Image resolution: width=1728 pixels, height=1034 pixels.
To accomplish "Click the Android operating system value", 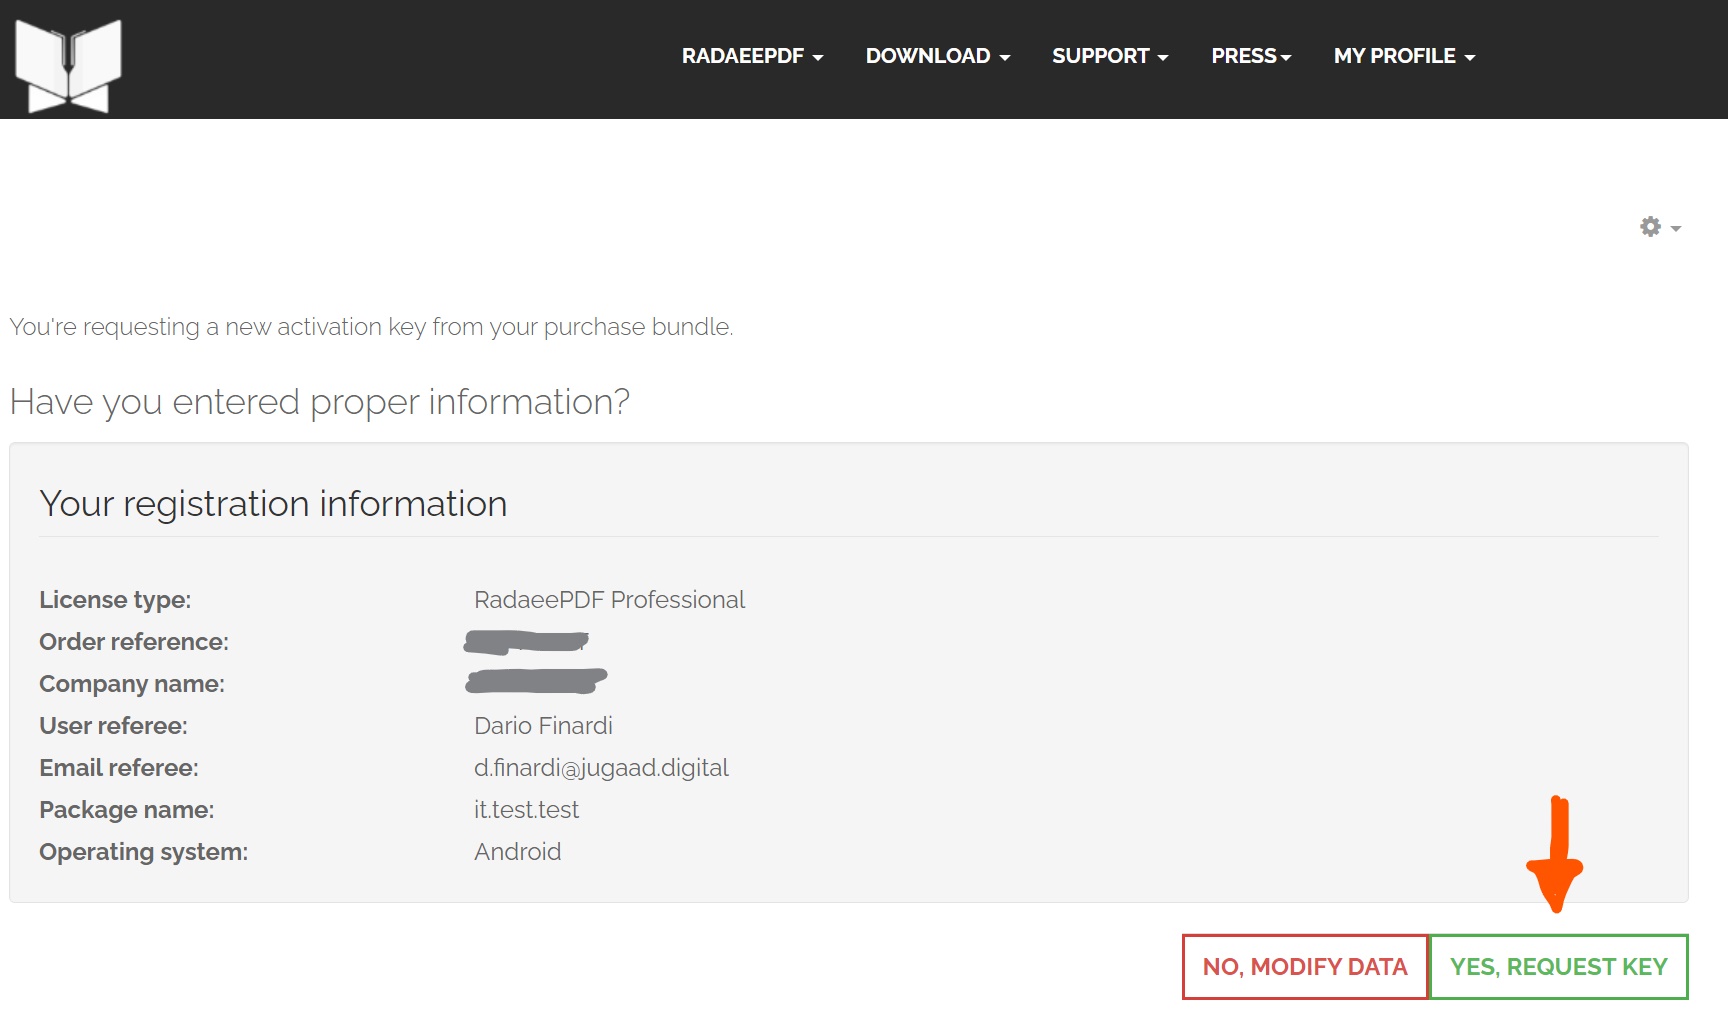I will pos(517,852).
